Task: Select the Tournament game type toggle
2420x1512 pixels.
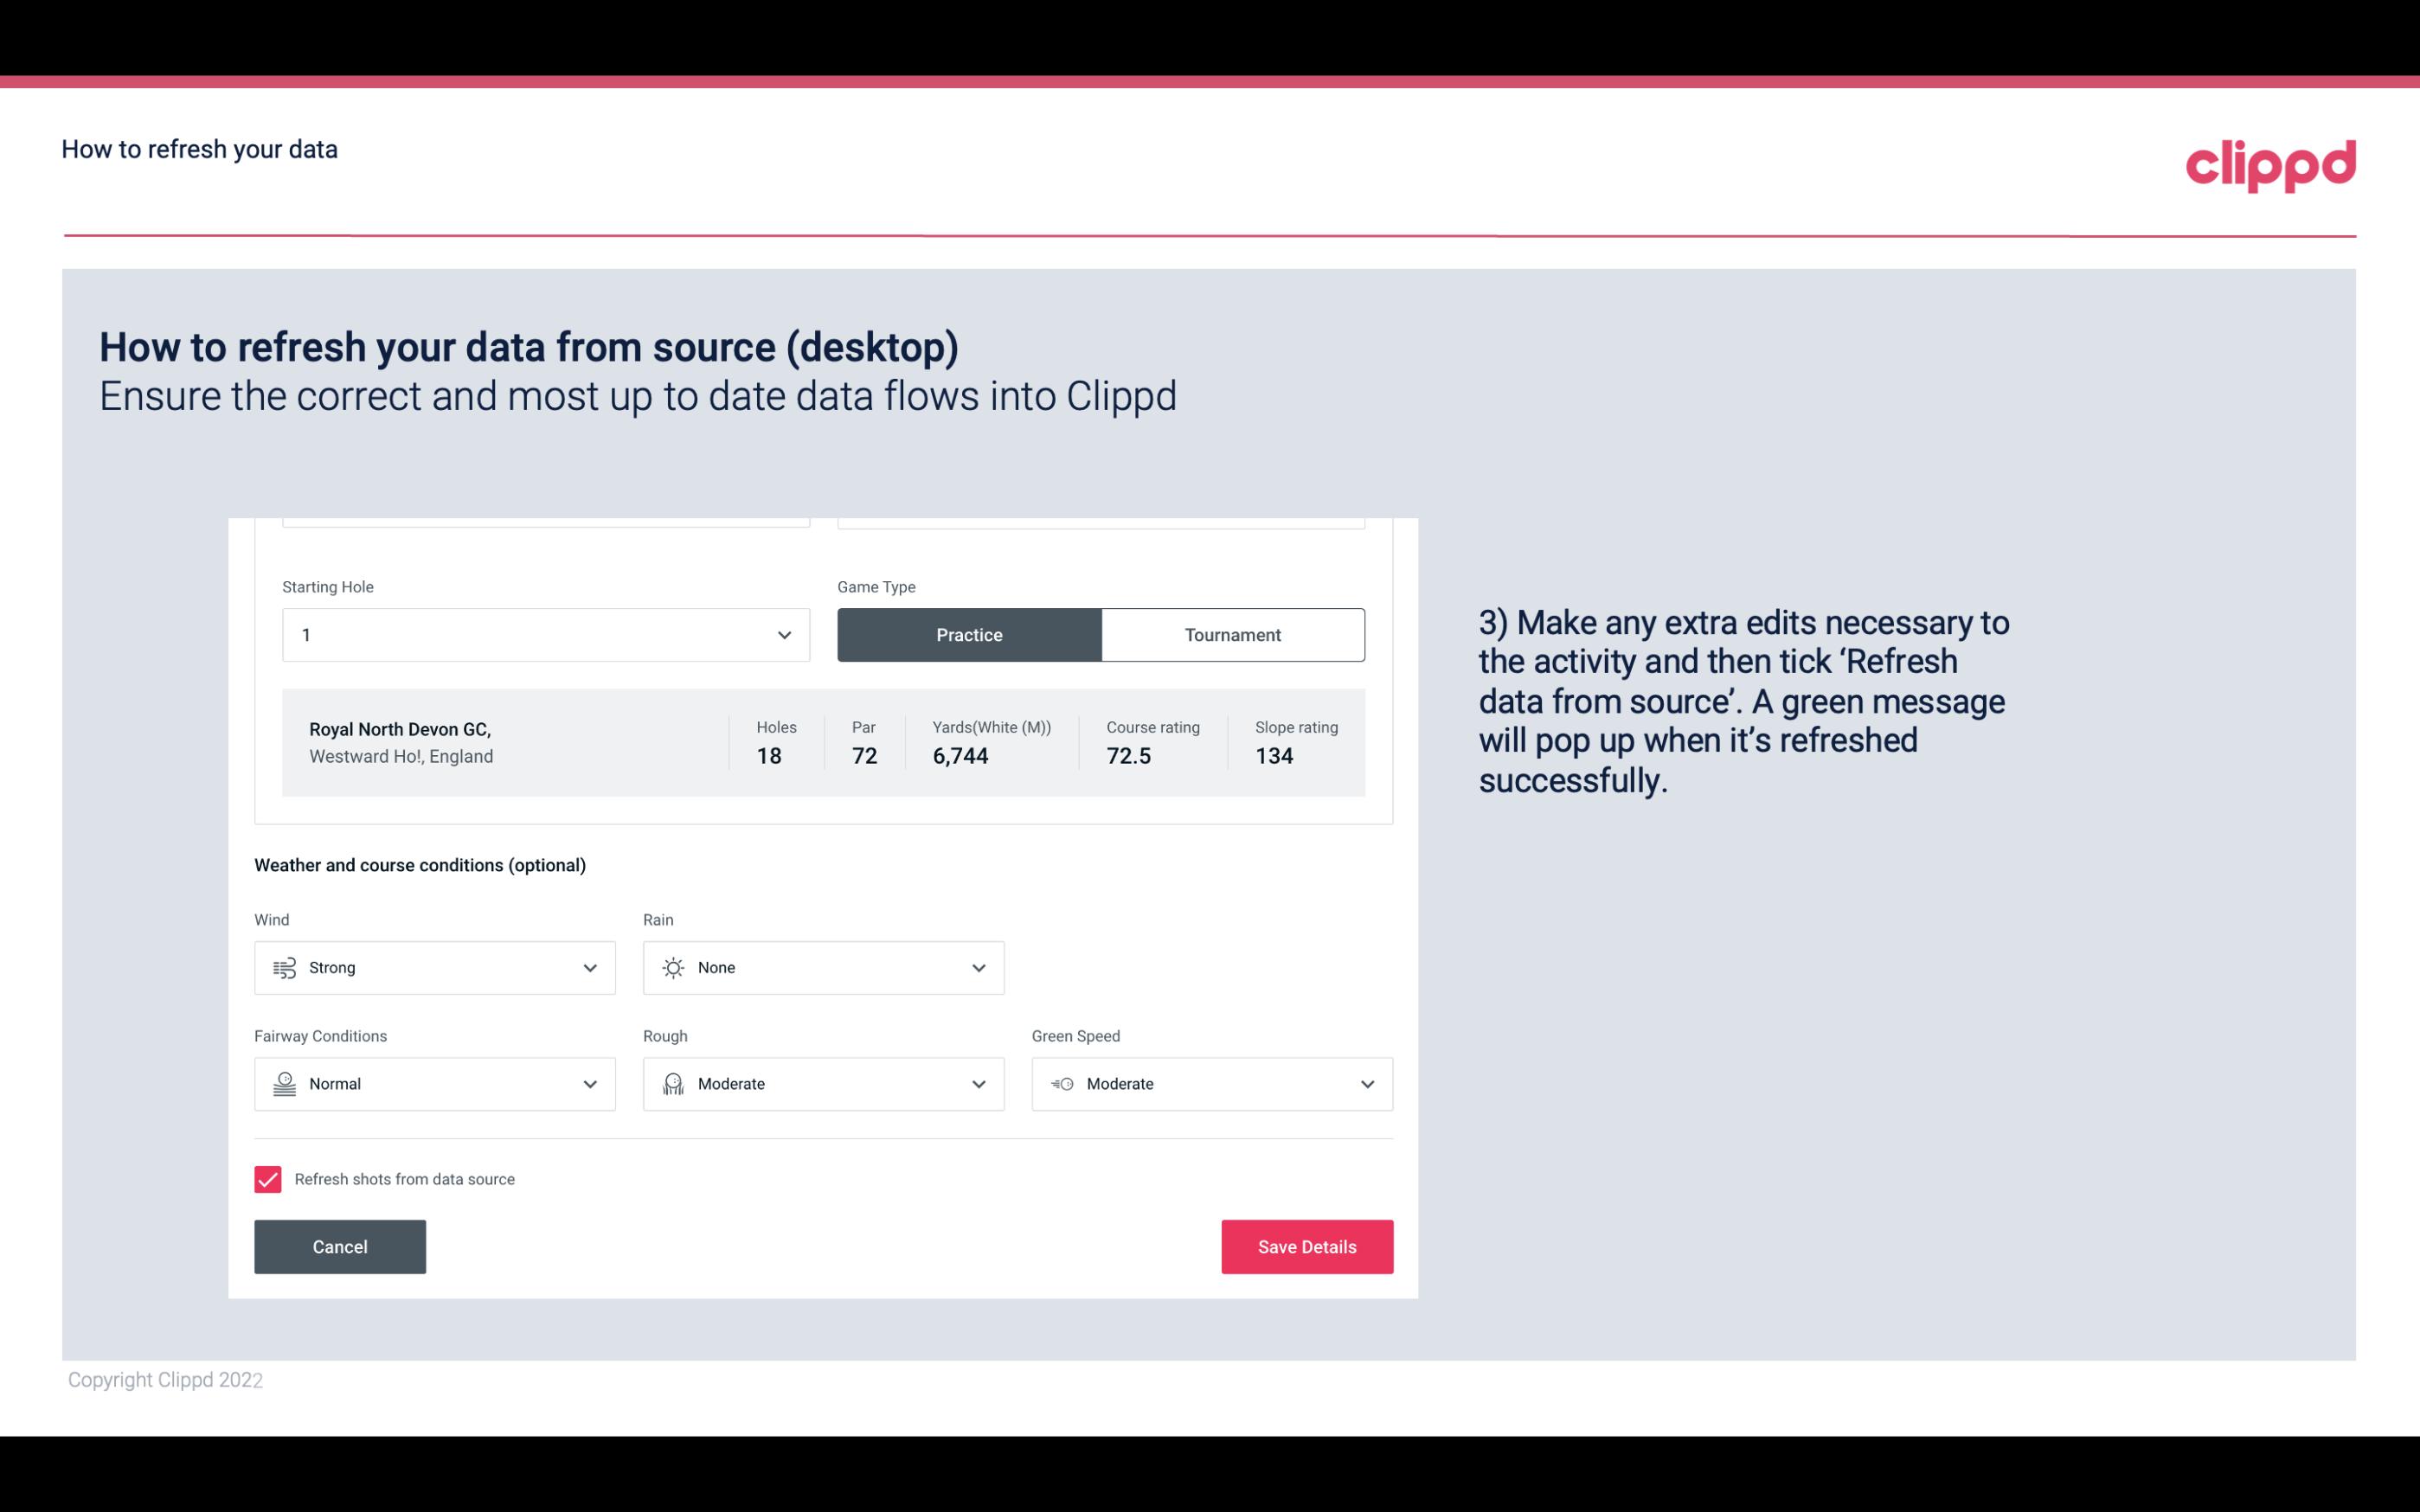Action: (1232, 634)
